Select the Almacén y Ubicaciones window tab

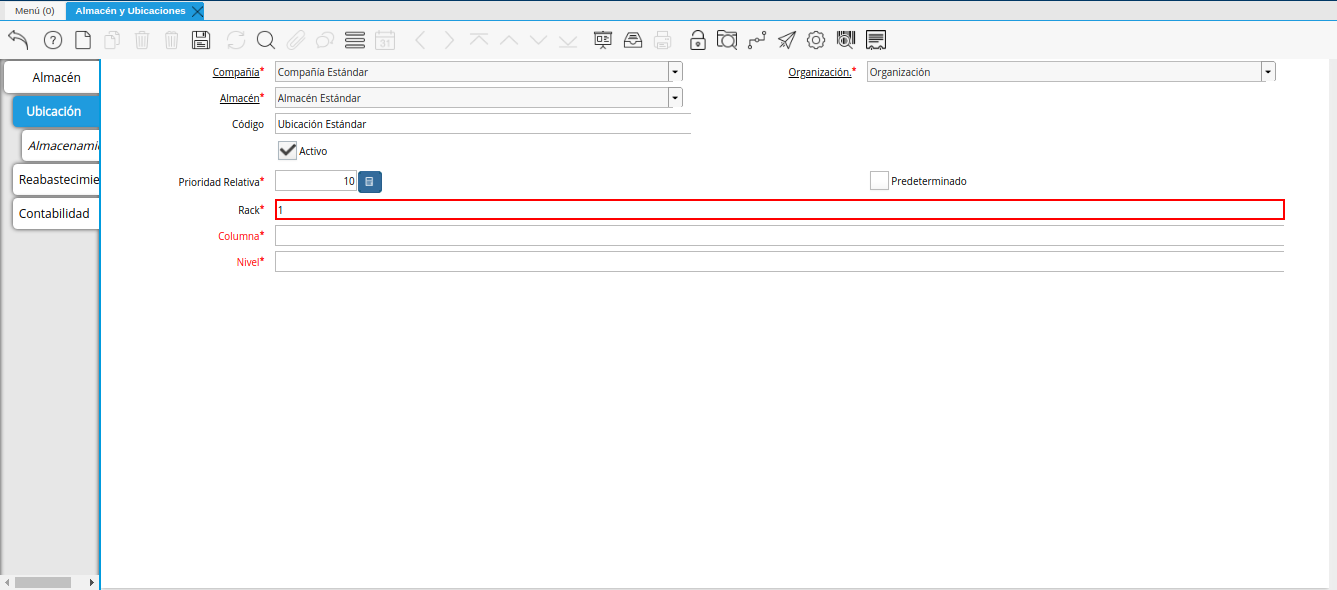pos(130,10)
